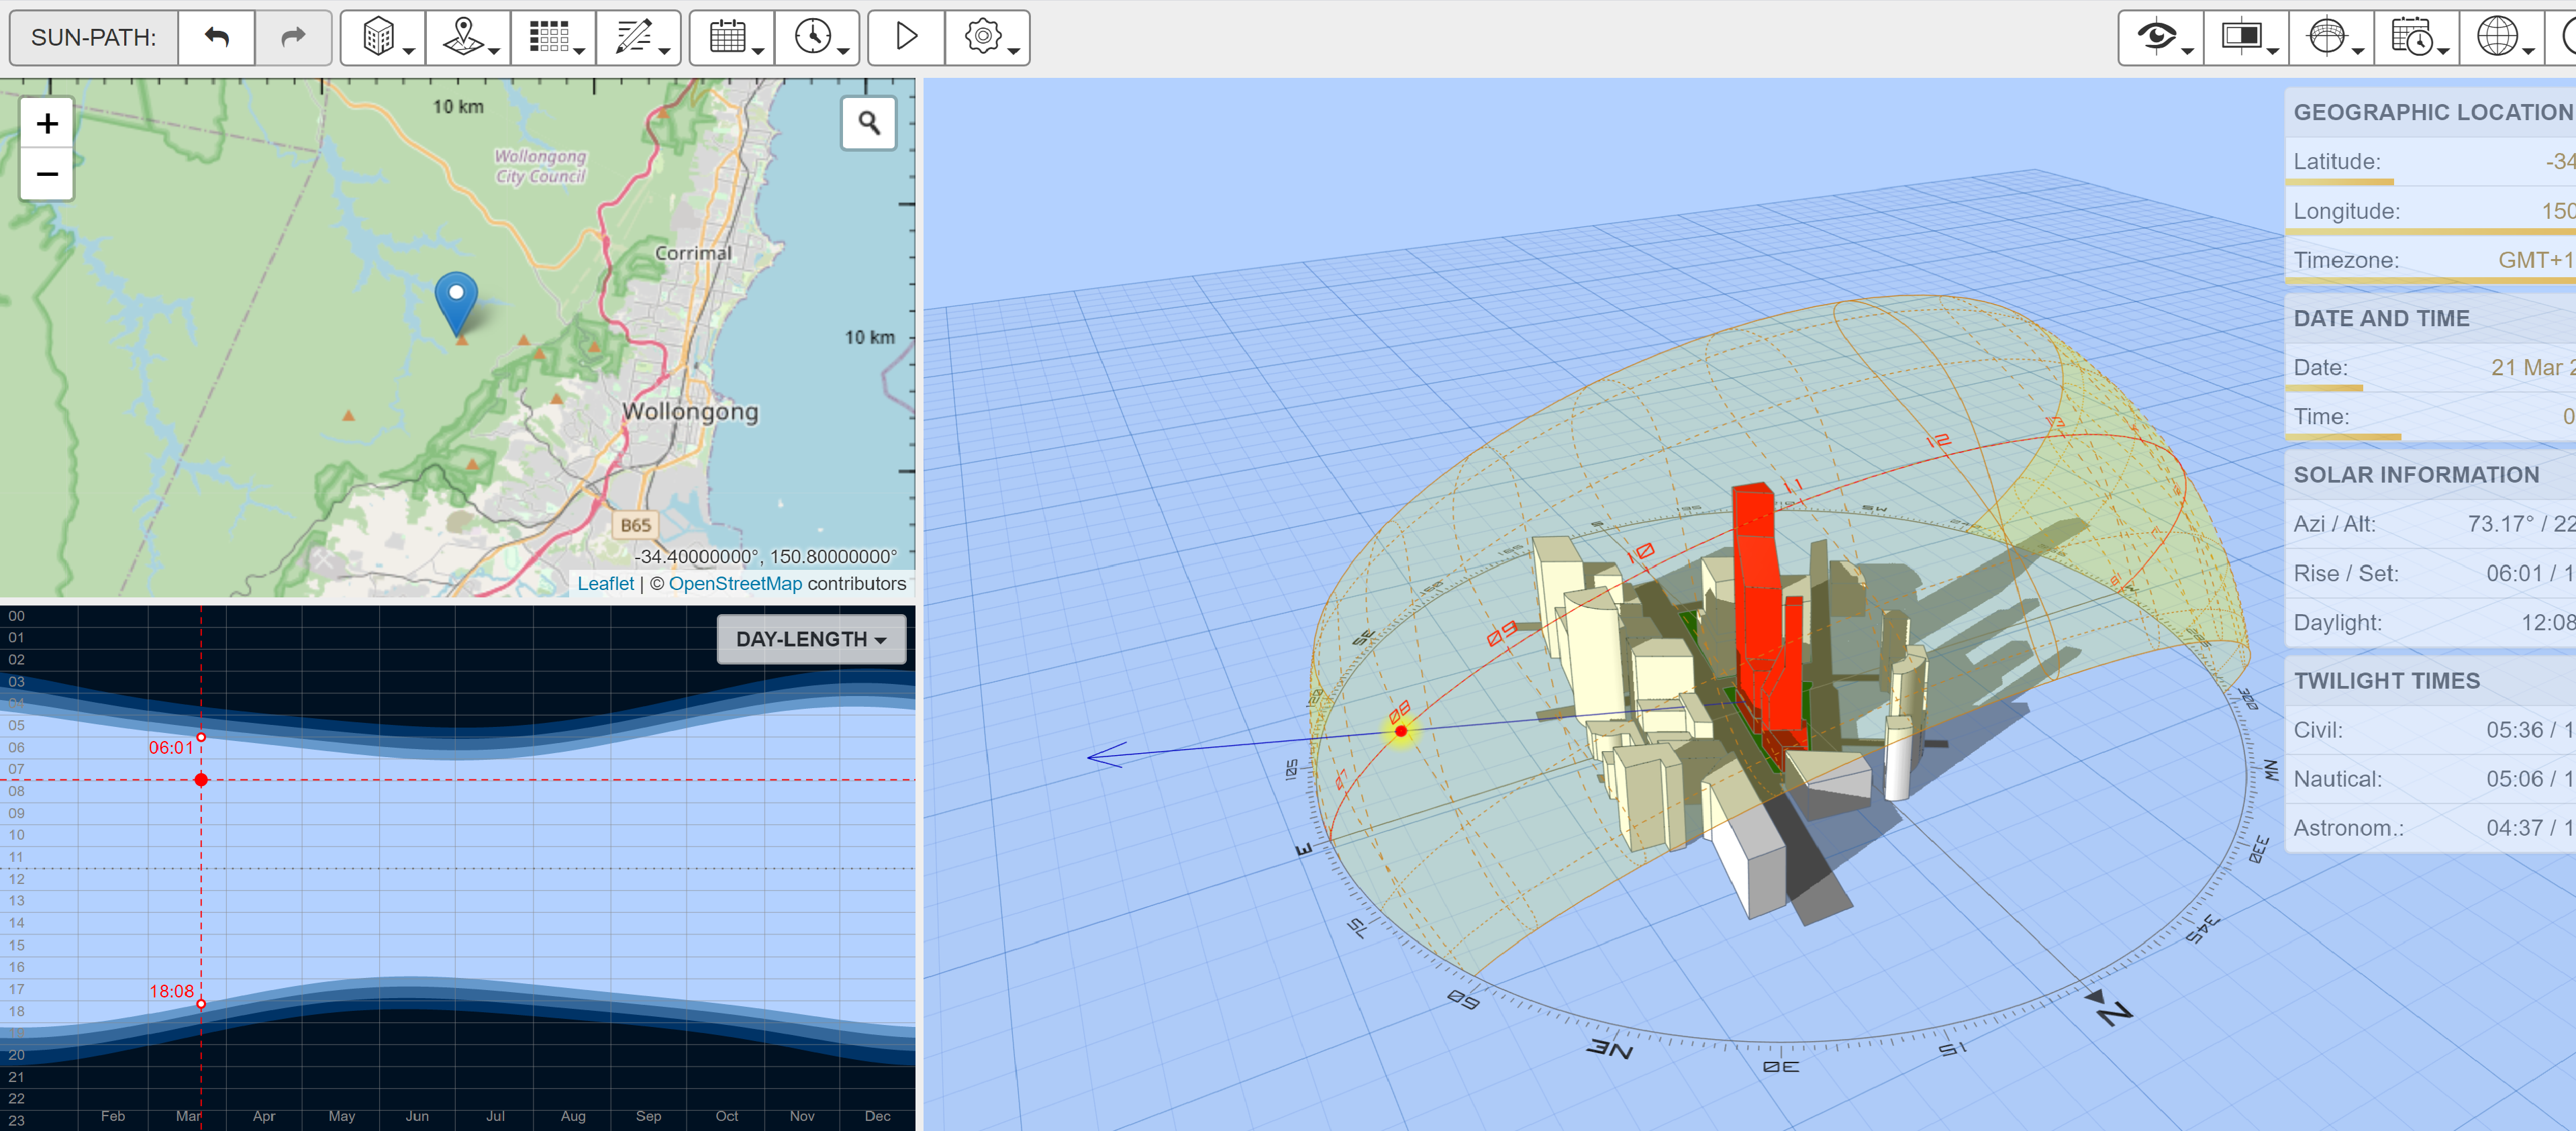2576x1131 pixels.
Task: Click the Leaflet attribution link
Action: point(606,584)
